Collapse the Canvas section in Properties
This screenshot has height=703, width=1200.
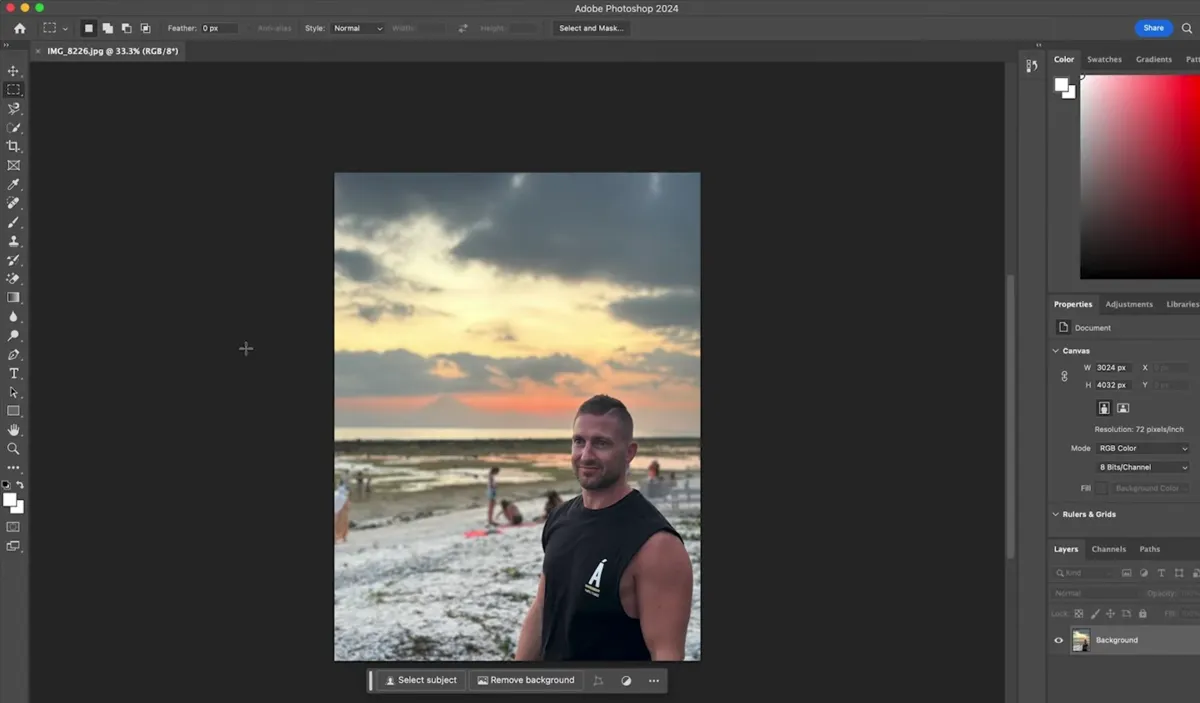pyautogui.click(x=1056, y=350)
